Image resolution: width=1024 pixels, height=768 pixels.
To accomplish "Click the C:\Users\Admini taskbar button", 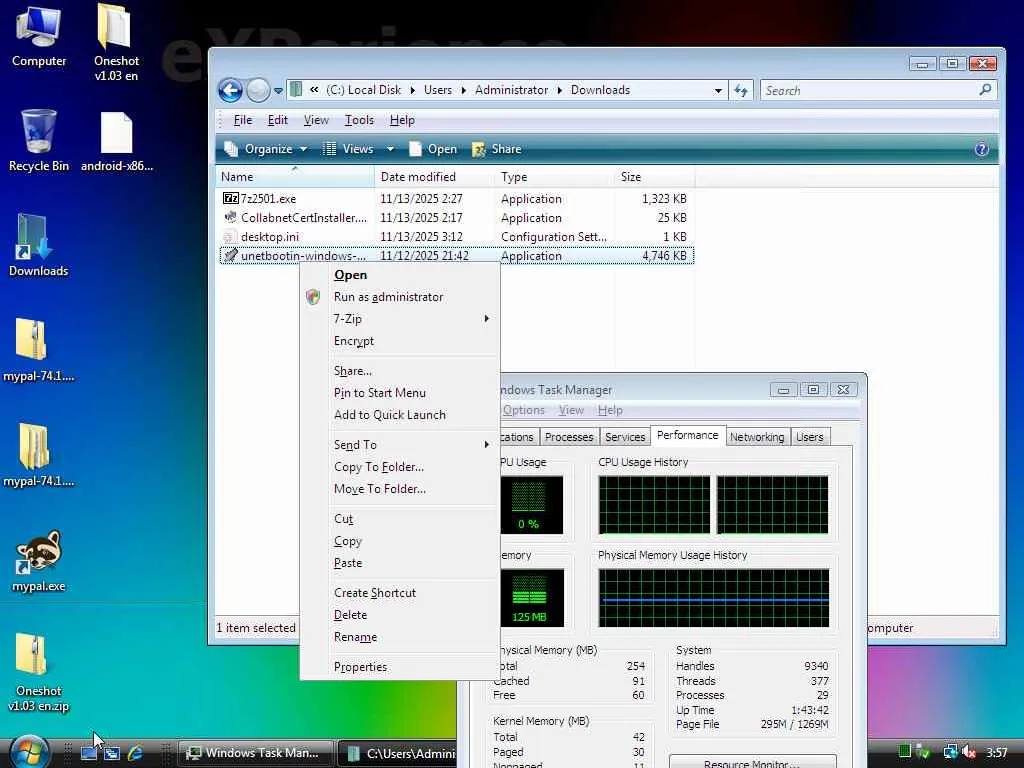I will pyautogui.click(x=398, y=753).
